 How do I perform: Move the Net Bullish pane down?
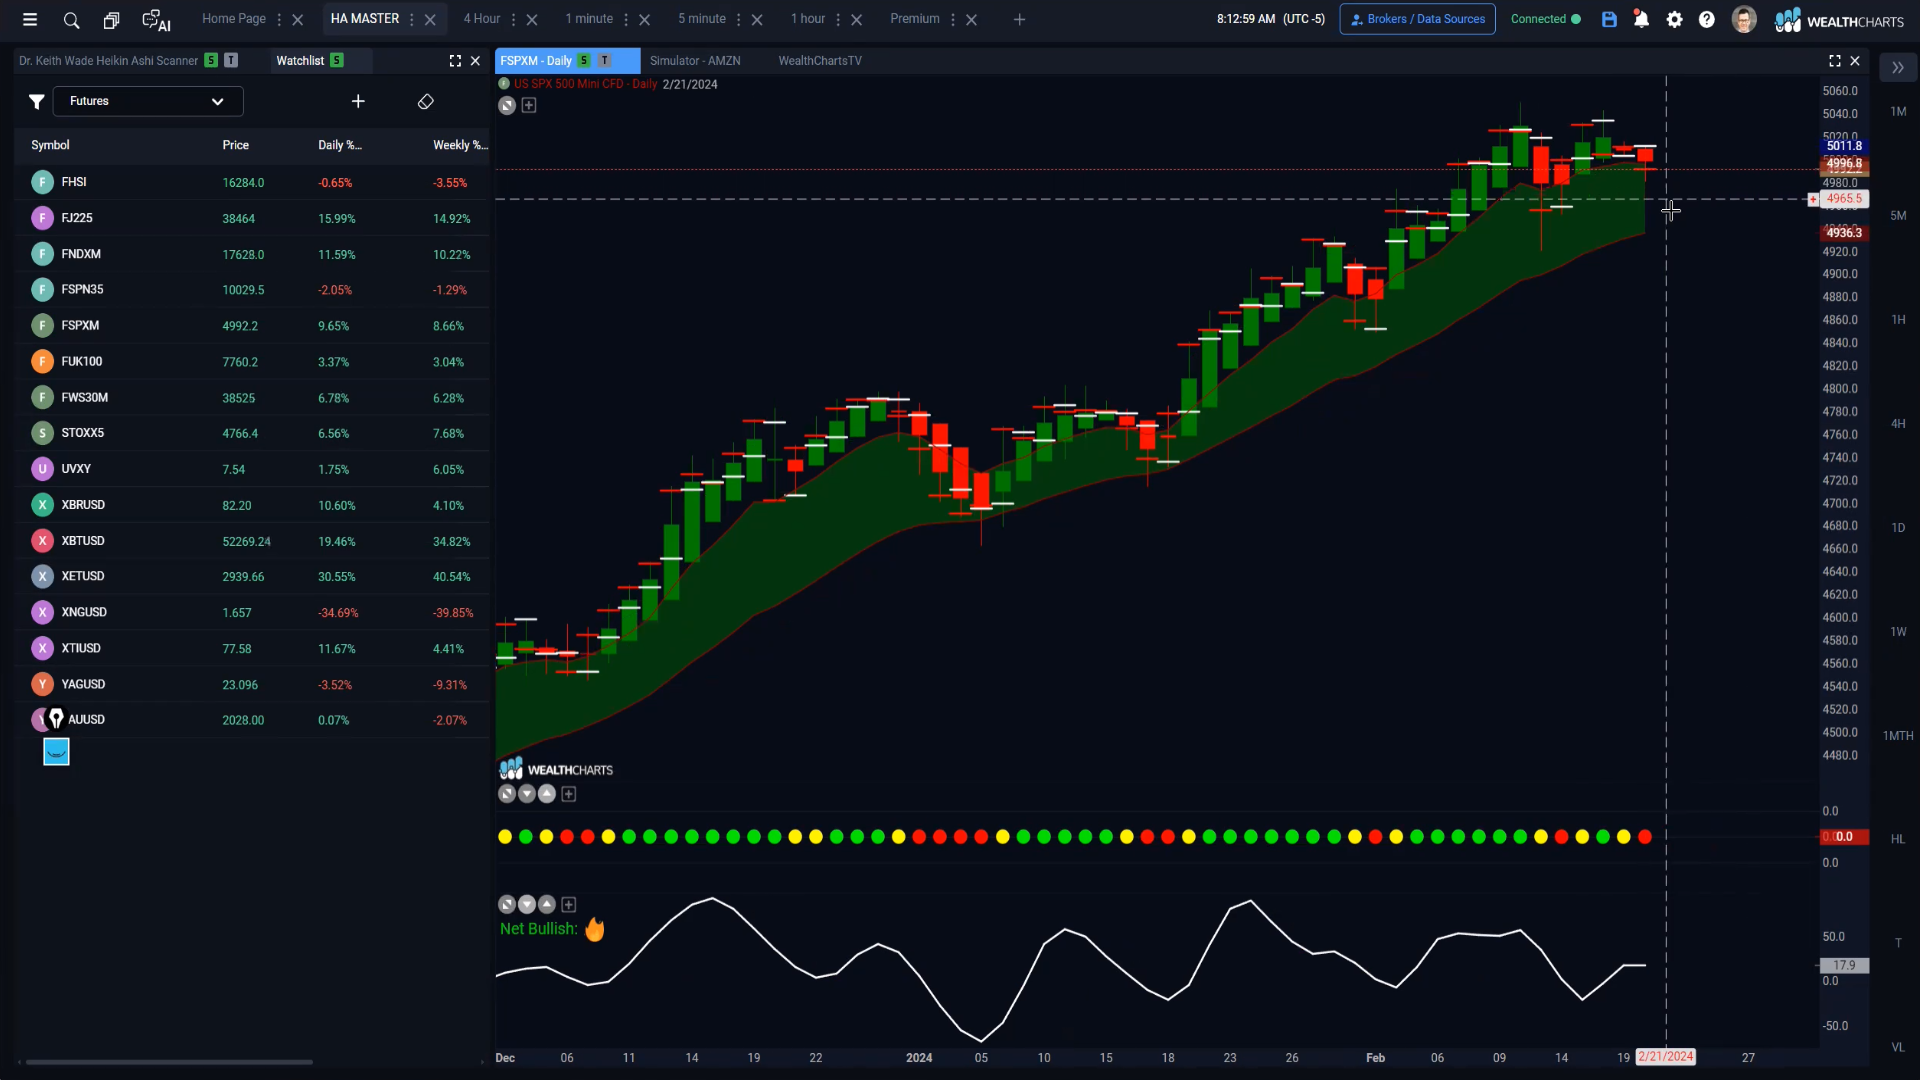(527, 905)
